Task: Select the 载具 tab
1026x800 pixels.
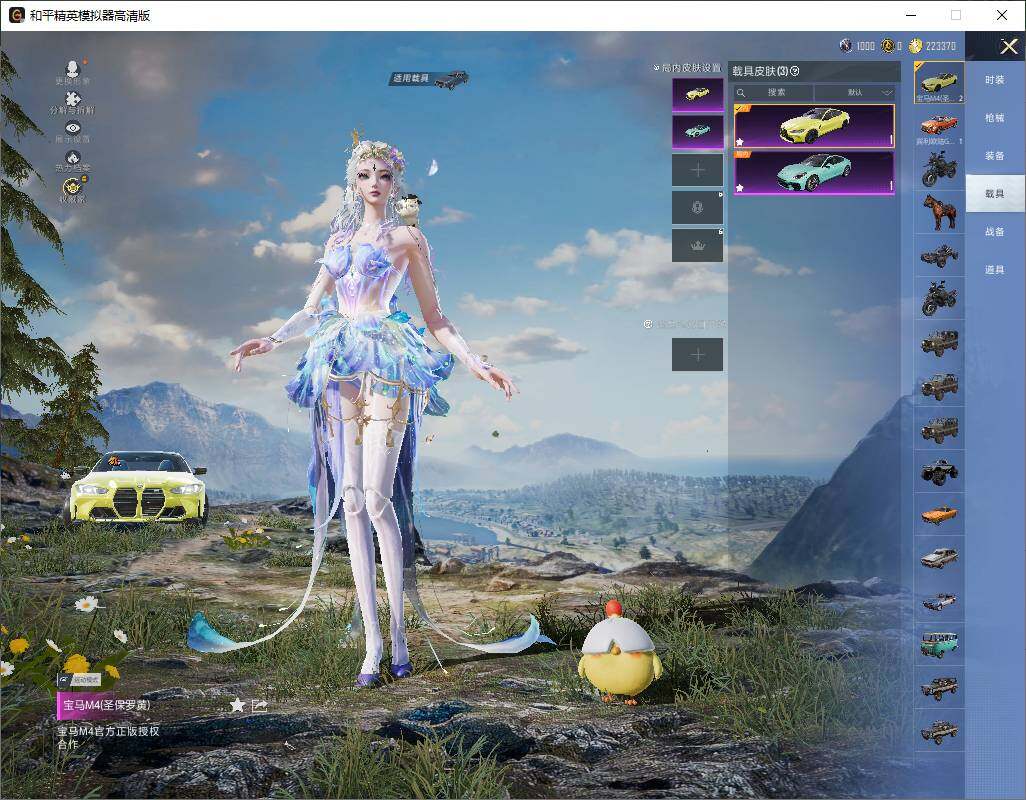Action: [995, 194]
